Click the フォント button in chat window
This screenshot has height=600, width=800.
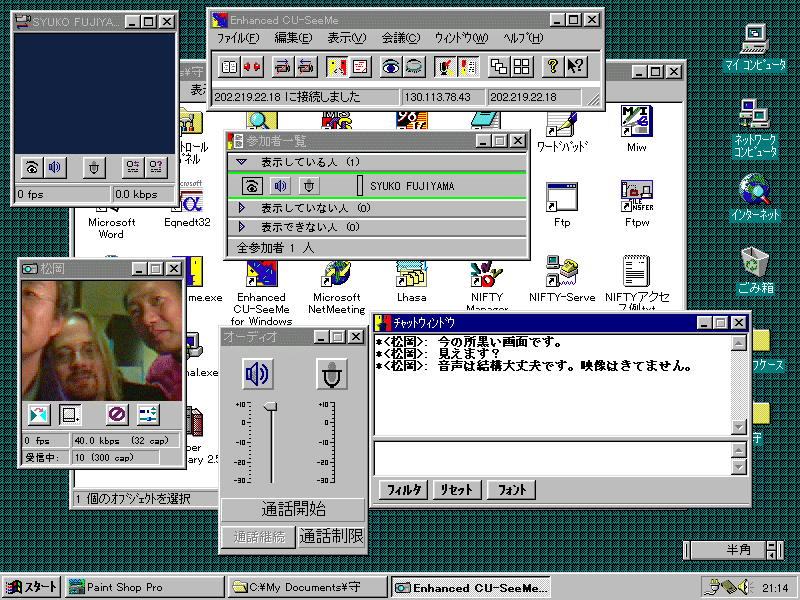point(512,490)
